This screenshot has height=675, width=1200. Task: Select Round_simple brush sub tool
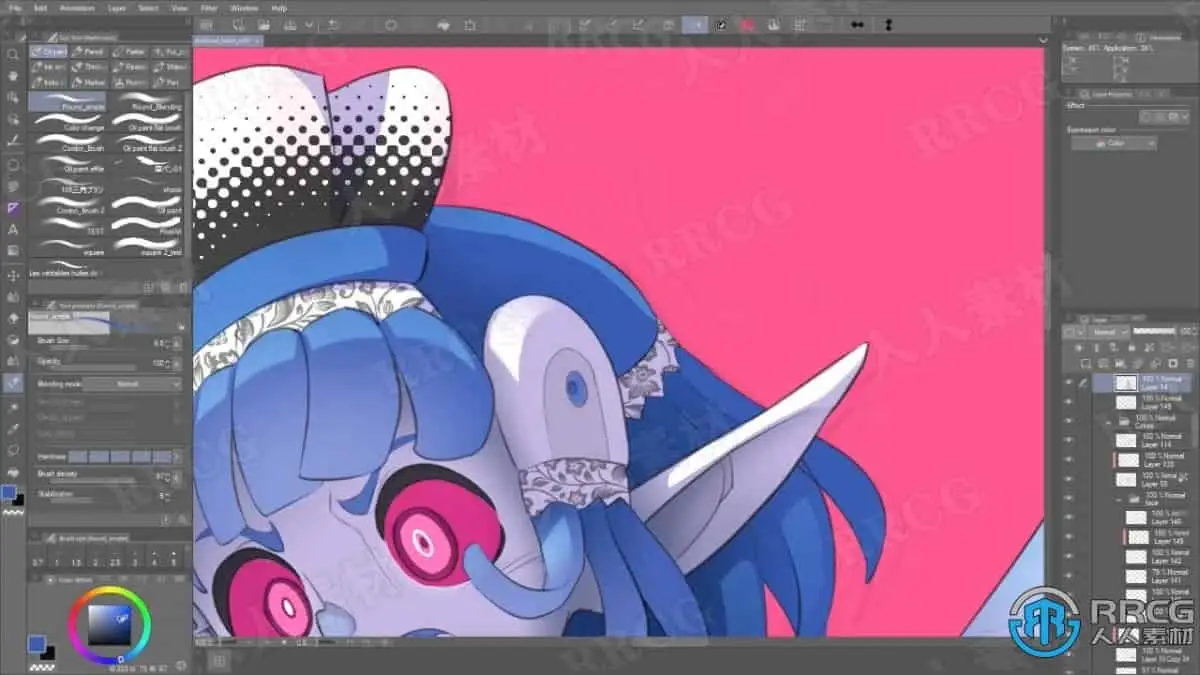pos(67,101)
